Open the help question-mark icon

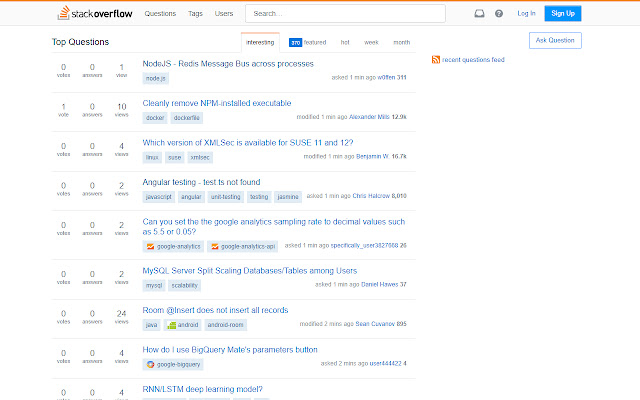499,13
